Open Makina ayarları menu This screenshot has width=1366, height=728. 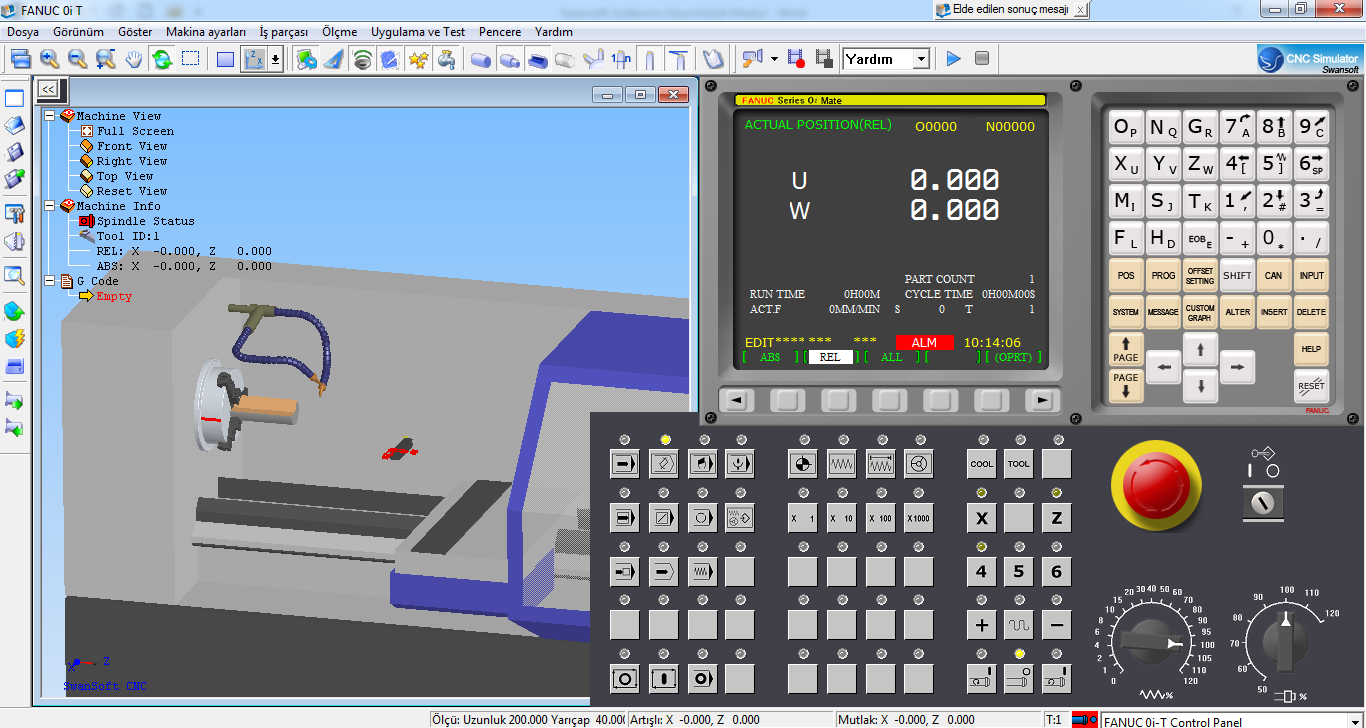click(206, 32)
